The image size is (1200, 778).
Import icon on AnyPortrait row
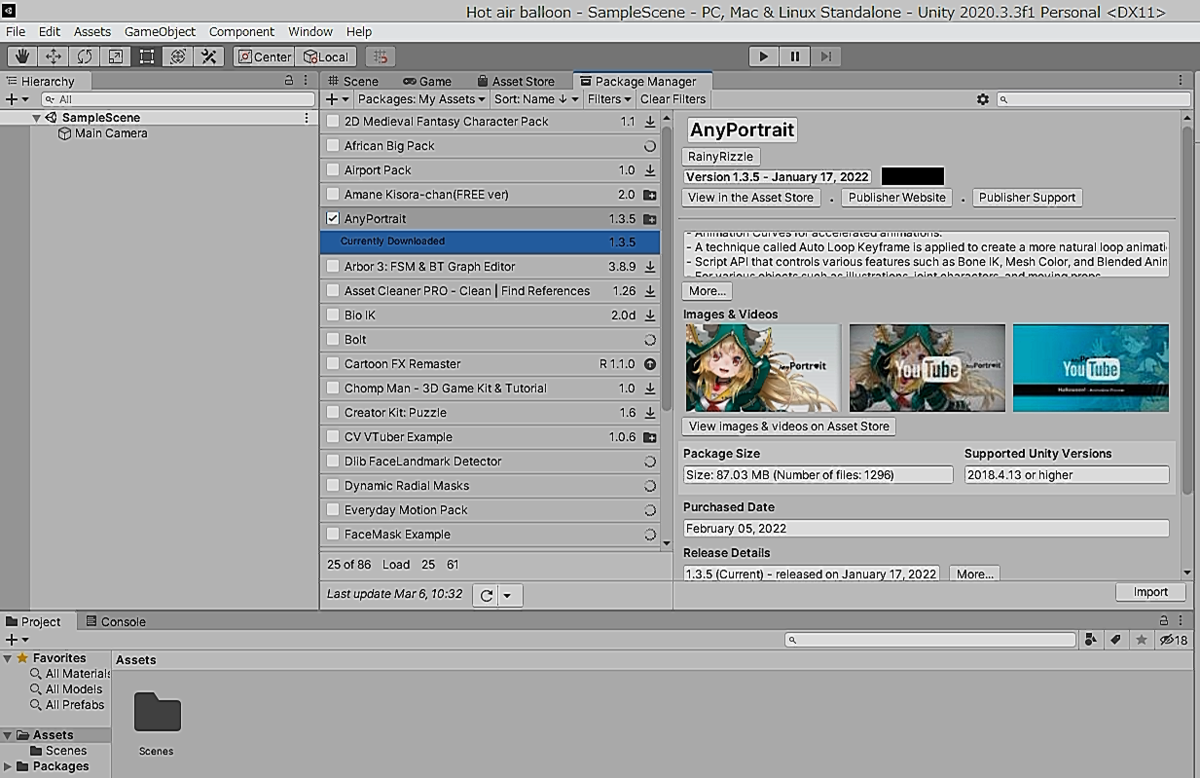pos(650,218)
